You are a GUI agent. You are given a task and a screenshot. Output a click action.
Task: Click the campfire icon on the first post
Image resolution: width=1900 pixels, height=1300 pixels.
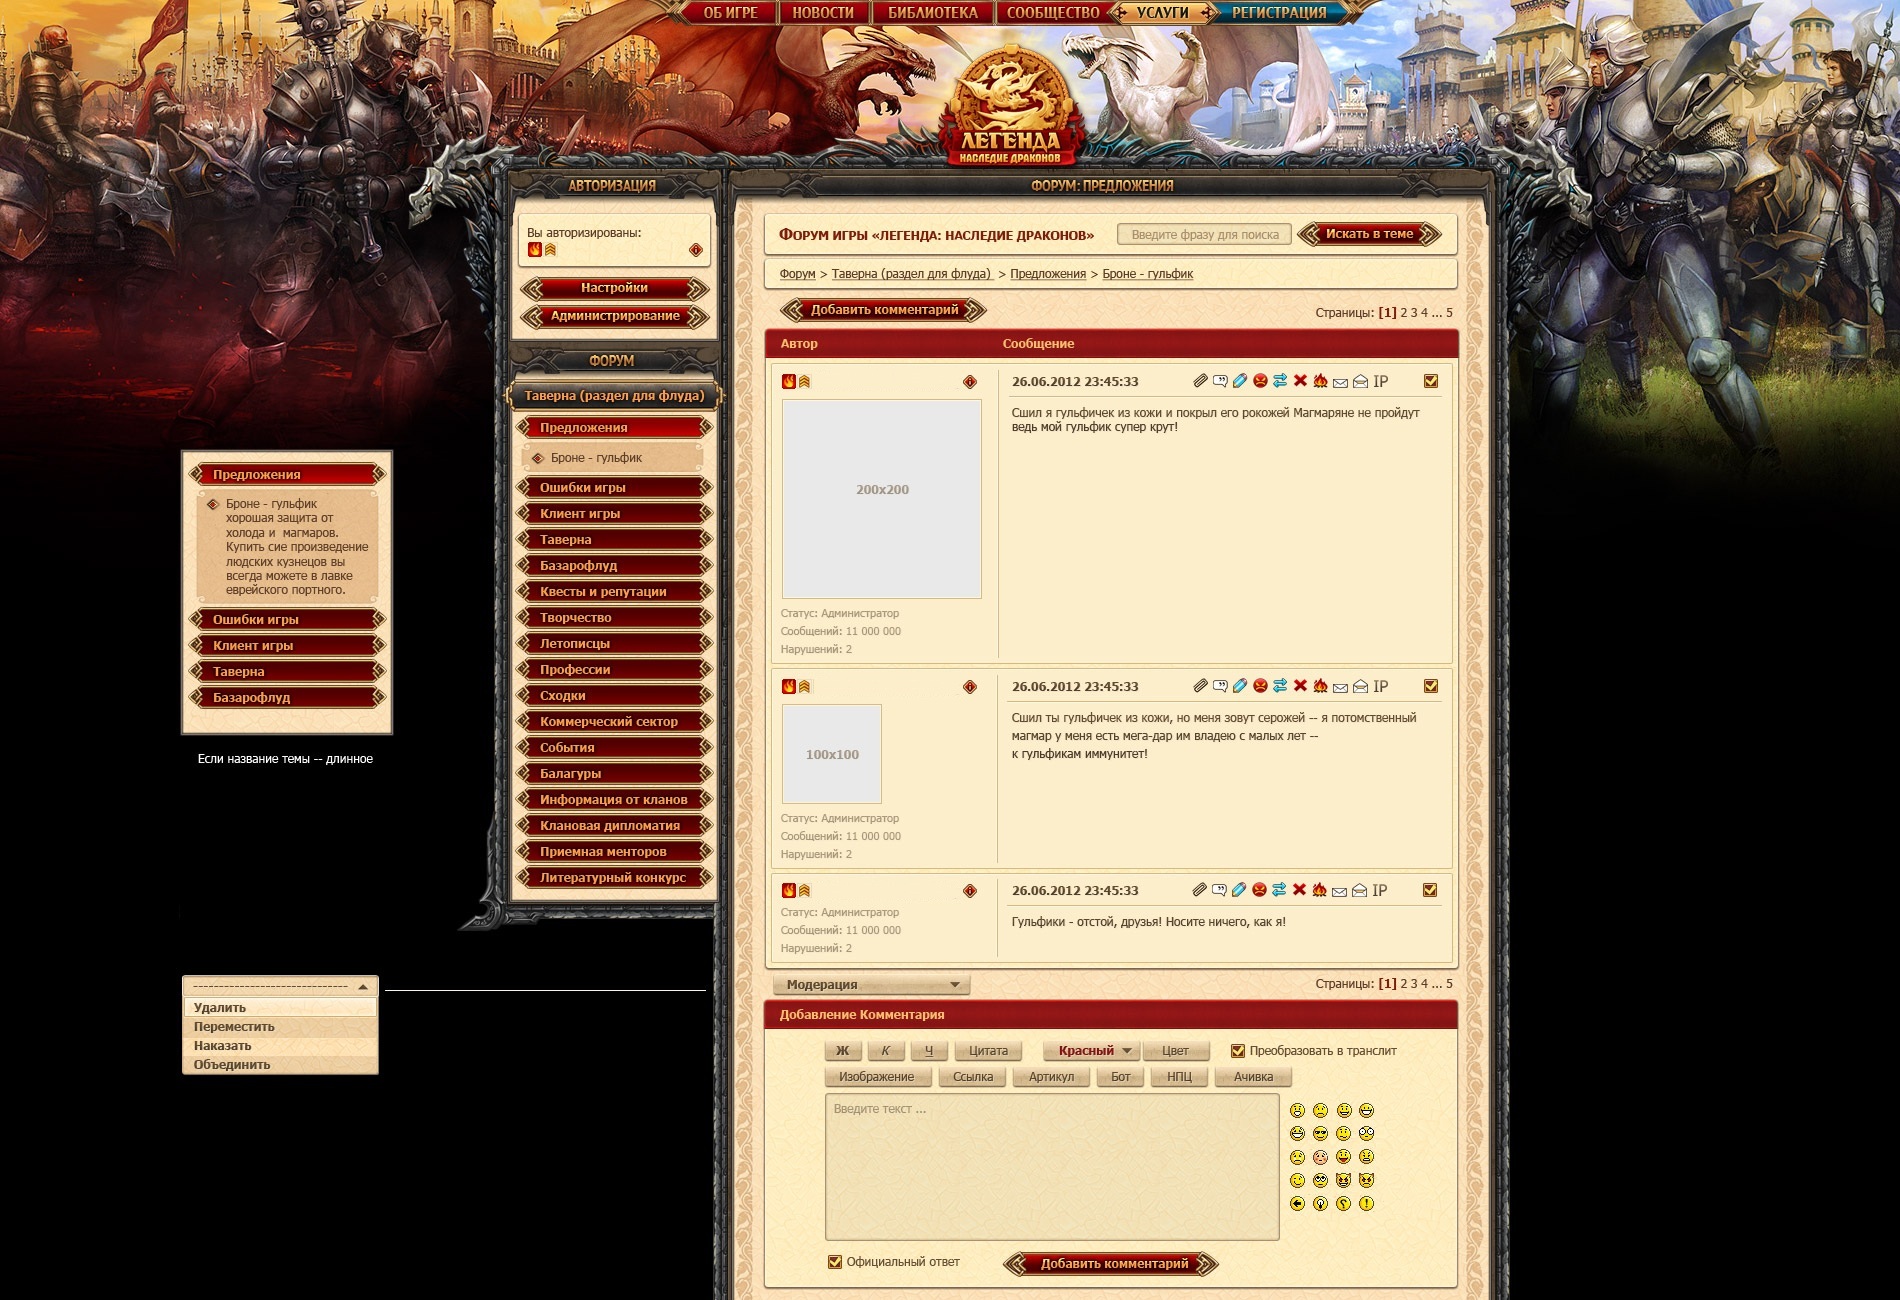tap(1320, 381)
